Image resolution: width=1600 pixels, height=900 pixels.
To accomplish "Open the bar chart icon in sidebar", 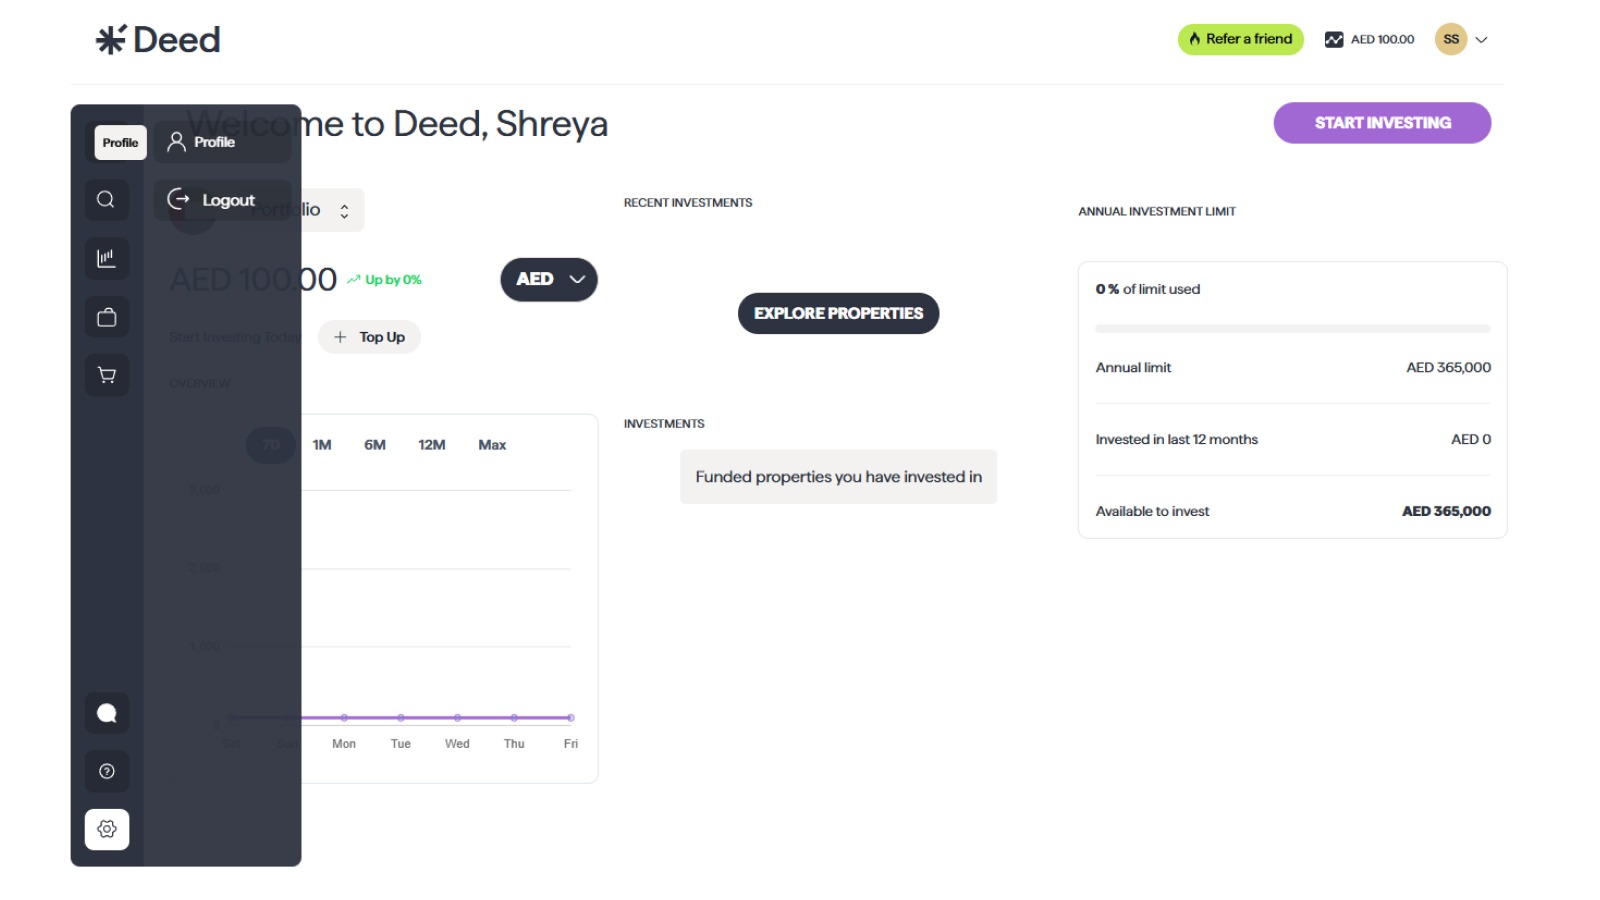I will (x=106, y=258).
